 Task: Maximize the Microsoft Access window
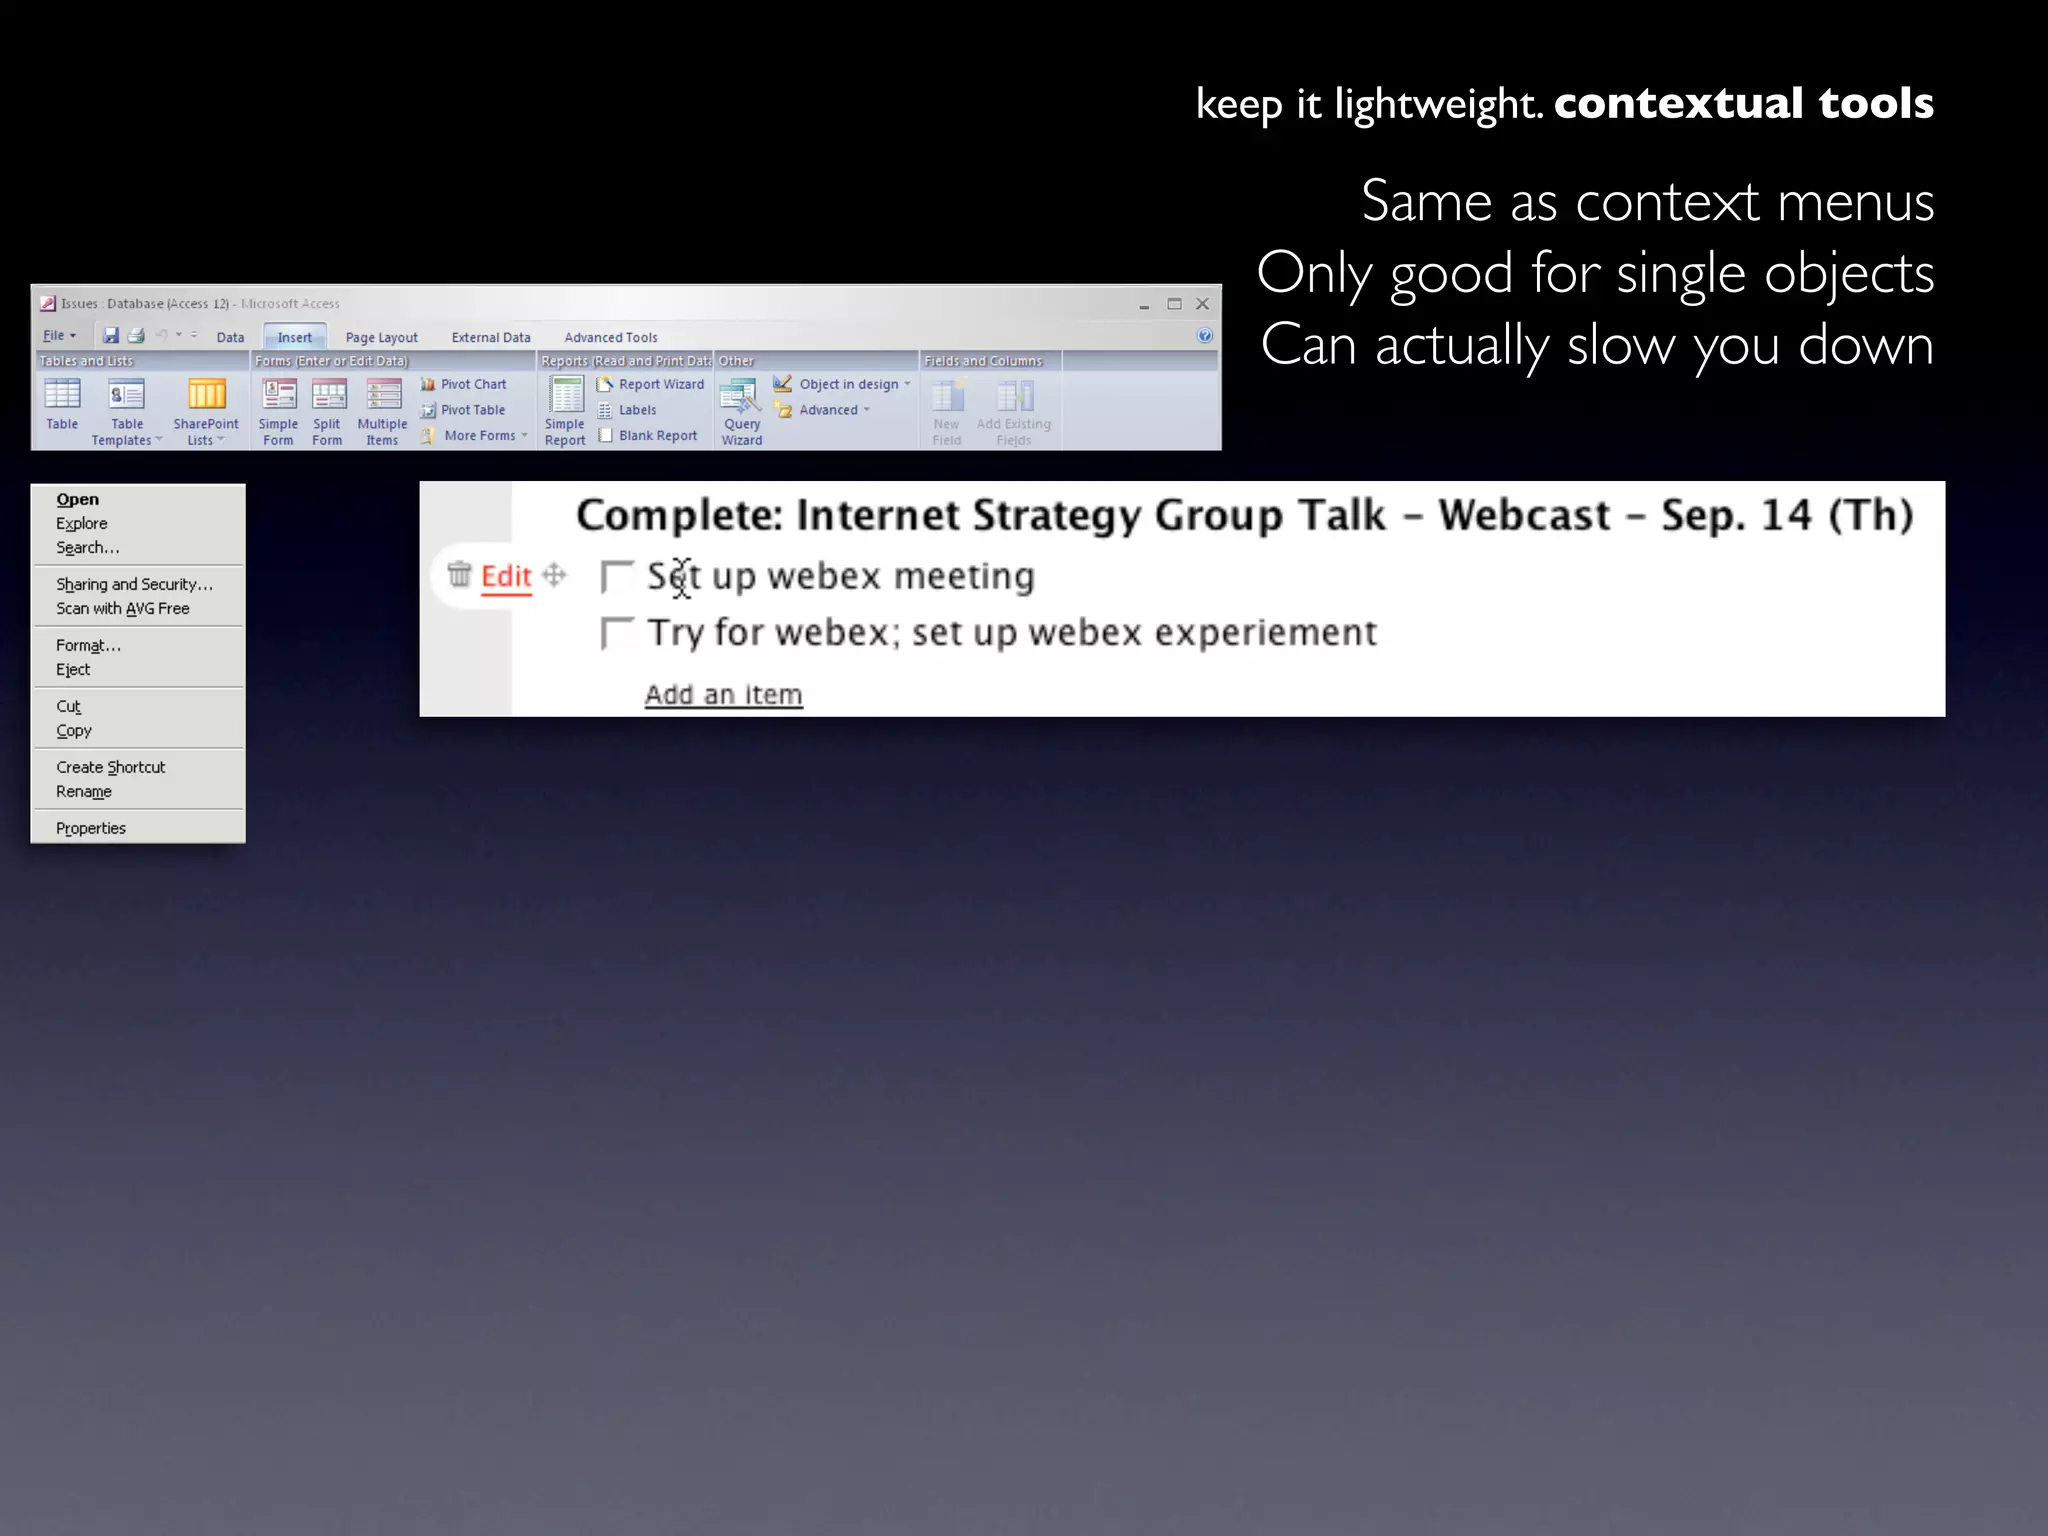[1174, 304]
